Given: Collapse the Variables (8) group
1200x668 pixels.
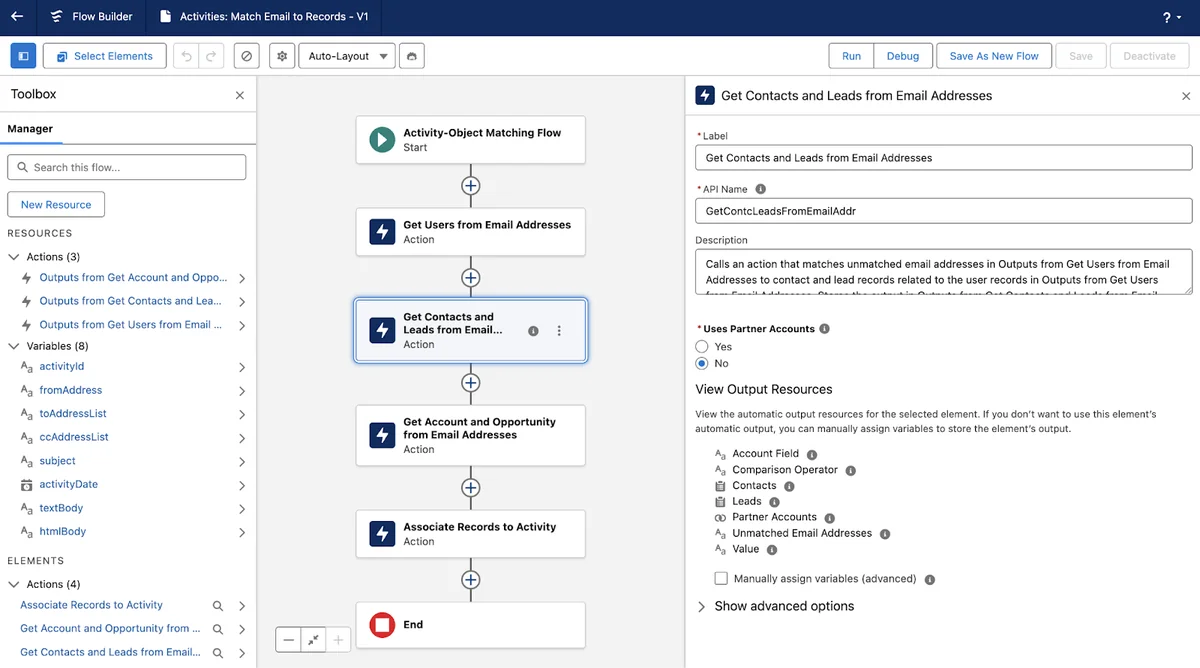Looking at the screenshot, I should tap(14, 346).
